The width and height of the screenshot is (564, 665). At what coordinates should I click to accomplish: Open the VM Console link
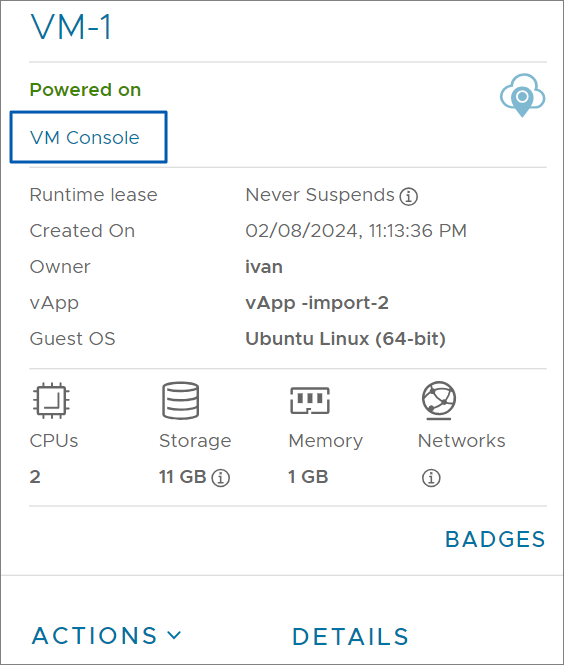(85, 137)
